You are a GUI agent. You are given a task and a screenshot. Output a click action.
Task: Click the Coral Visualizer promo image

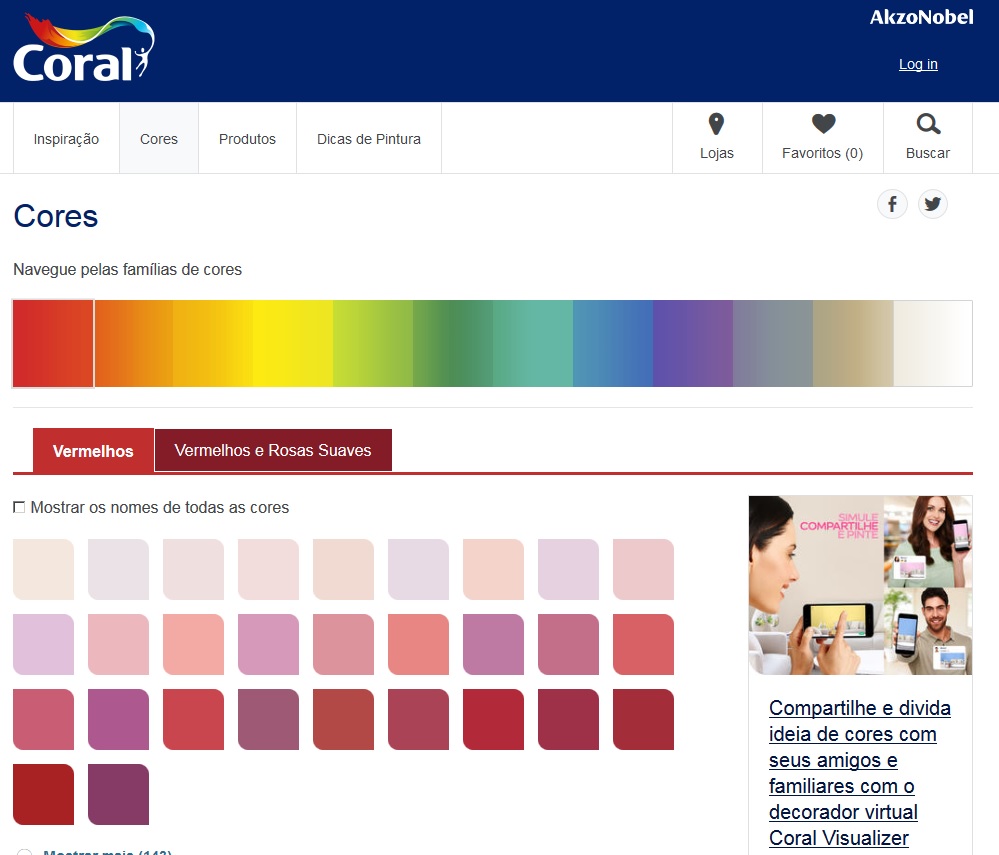(x=860, y=585)
